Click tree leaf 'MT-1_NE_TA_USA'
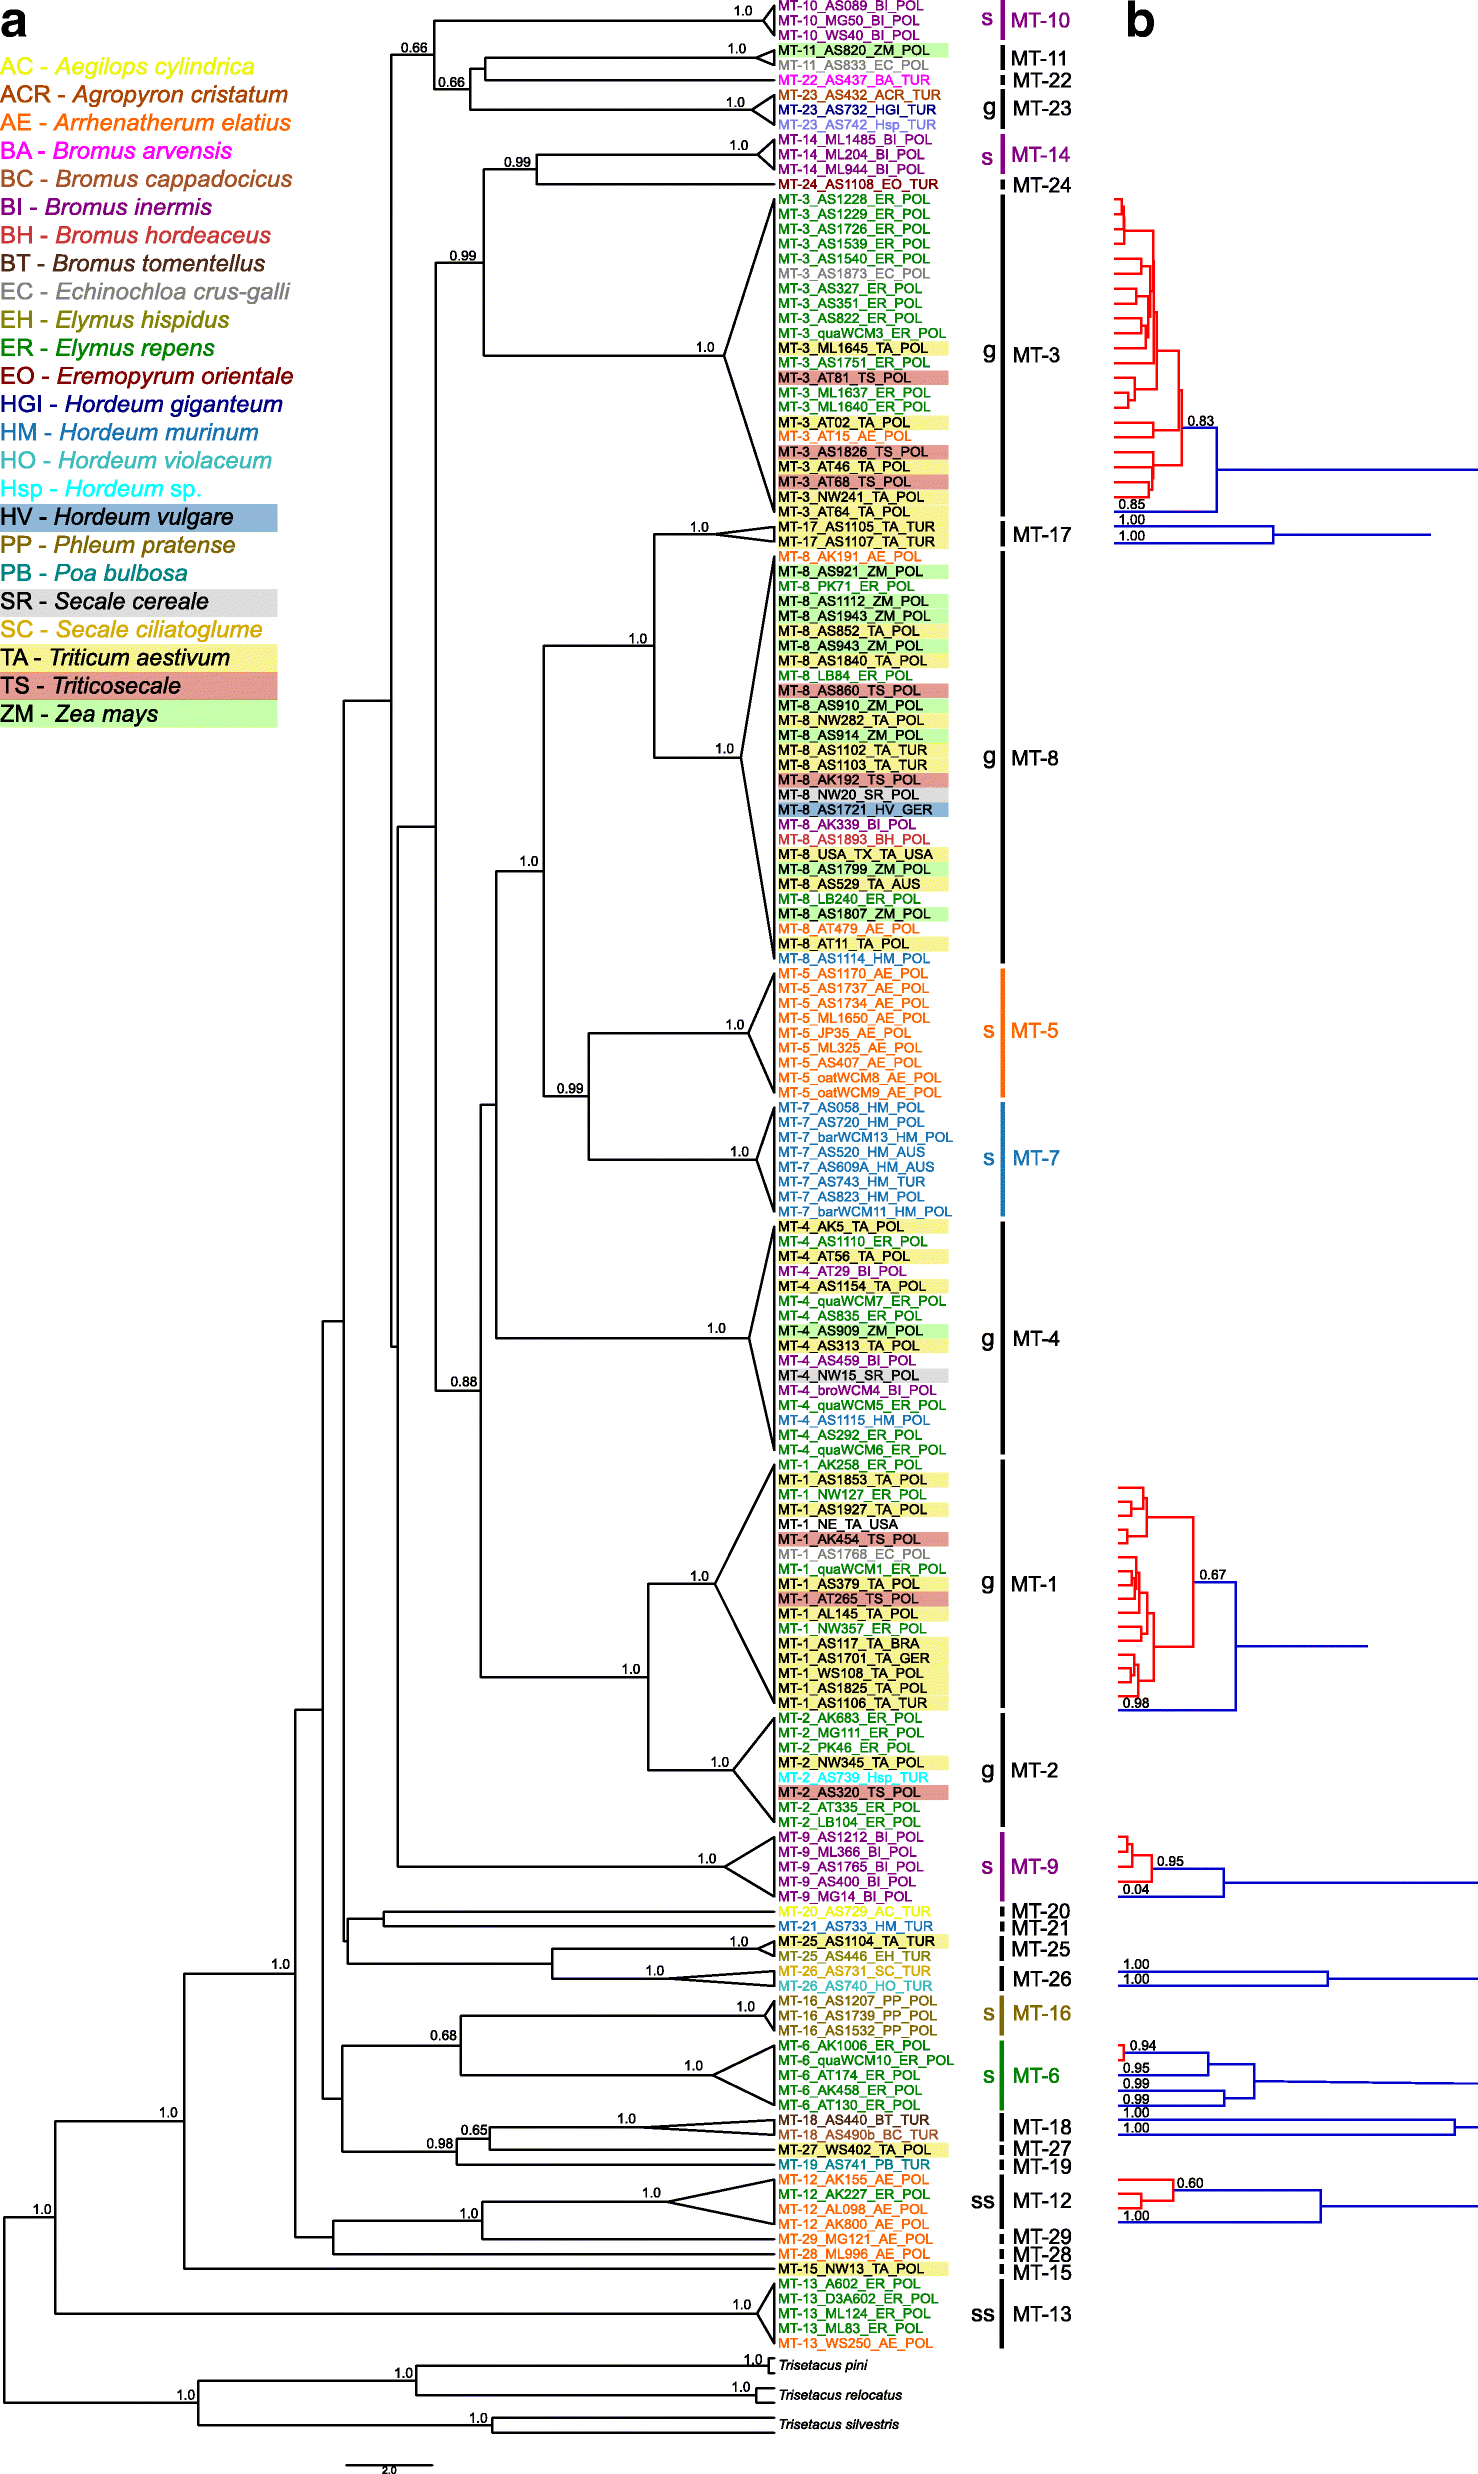 coord(838,1525)
